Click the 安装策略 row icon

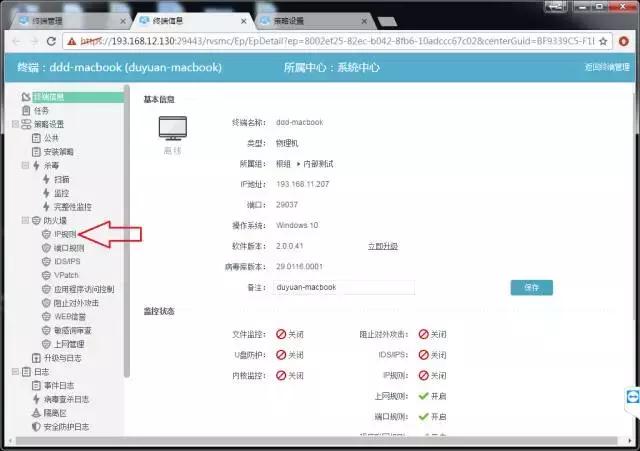coord(36,152)
